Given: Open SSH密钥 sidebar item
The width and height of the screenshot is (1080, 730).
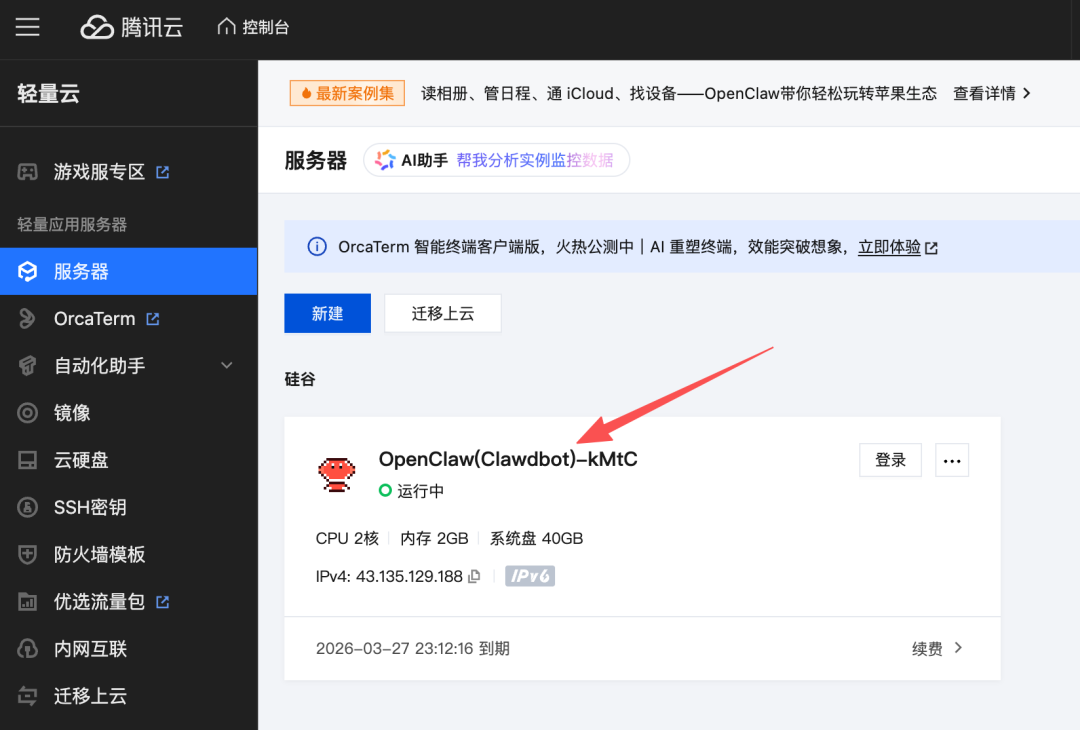Looking at the screenshot, I should pyautogui.click(x=89, y=507).
